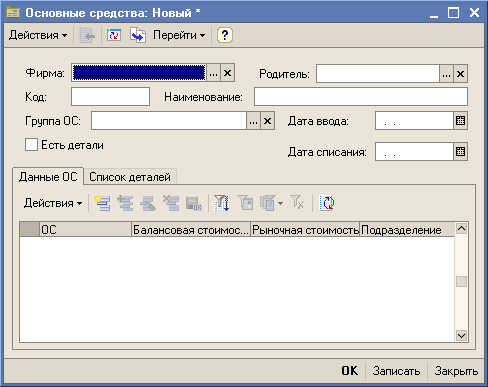
Task: Open the Перейти dropdown menu
Action: pos(179,35)
